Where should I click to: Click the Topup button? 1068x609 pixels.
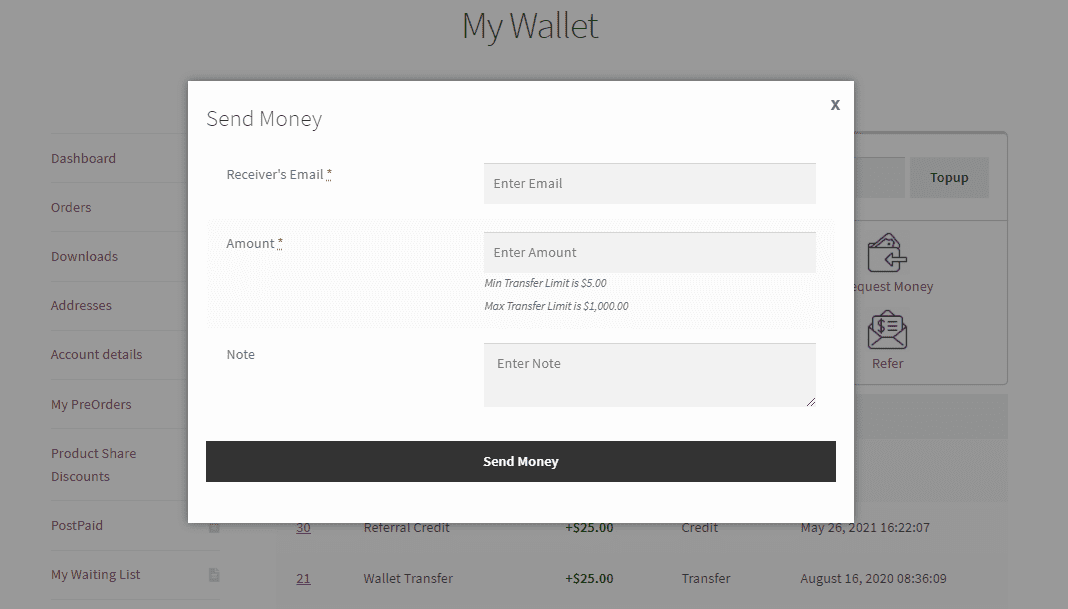click(948, 177)
